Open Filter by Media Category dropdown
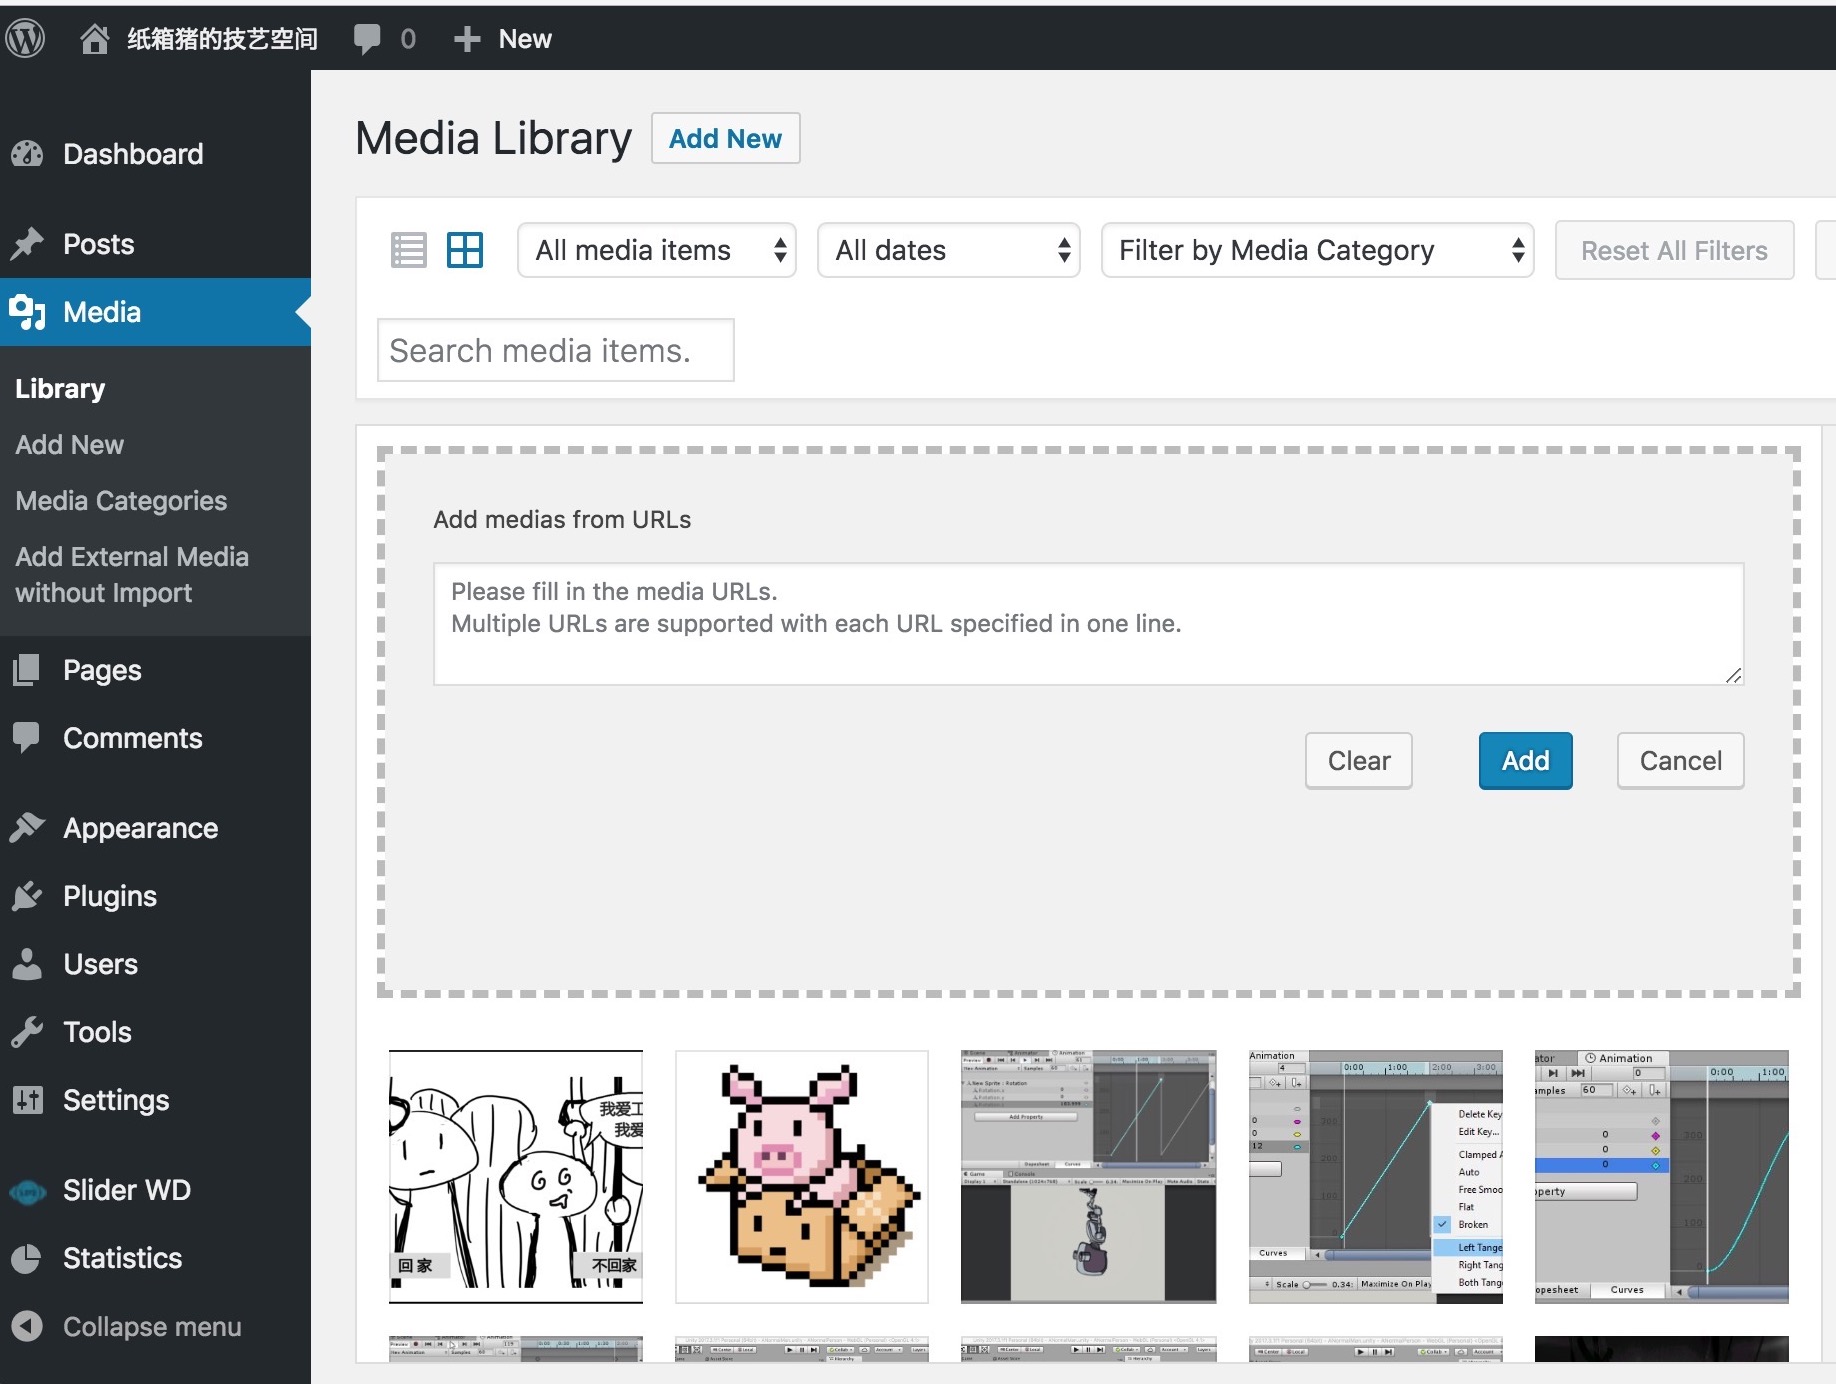Viewport: 1836px width, 1384px height. (1317, 250)
